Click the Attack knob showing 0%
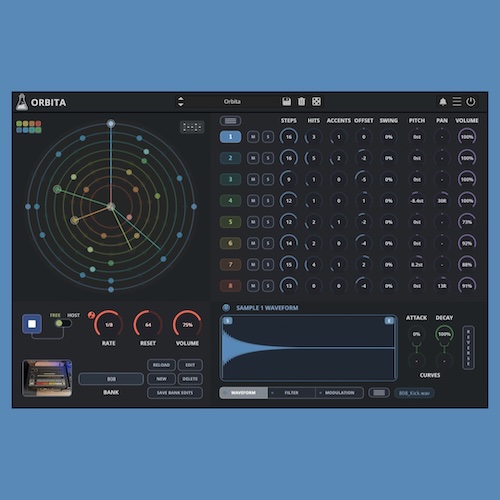500x500 pixels. point(416,334)
